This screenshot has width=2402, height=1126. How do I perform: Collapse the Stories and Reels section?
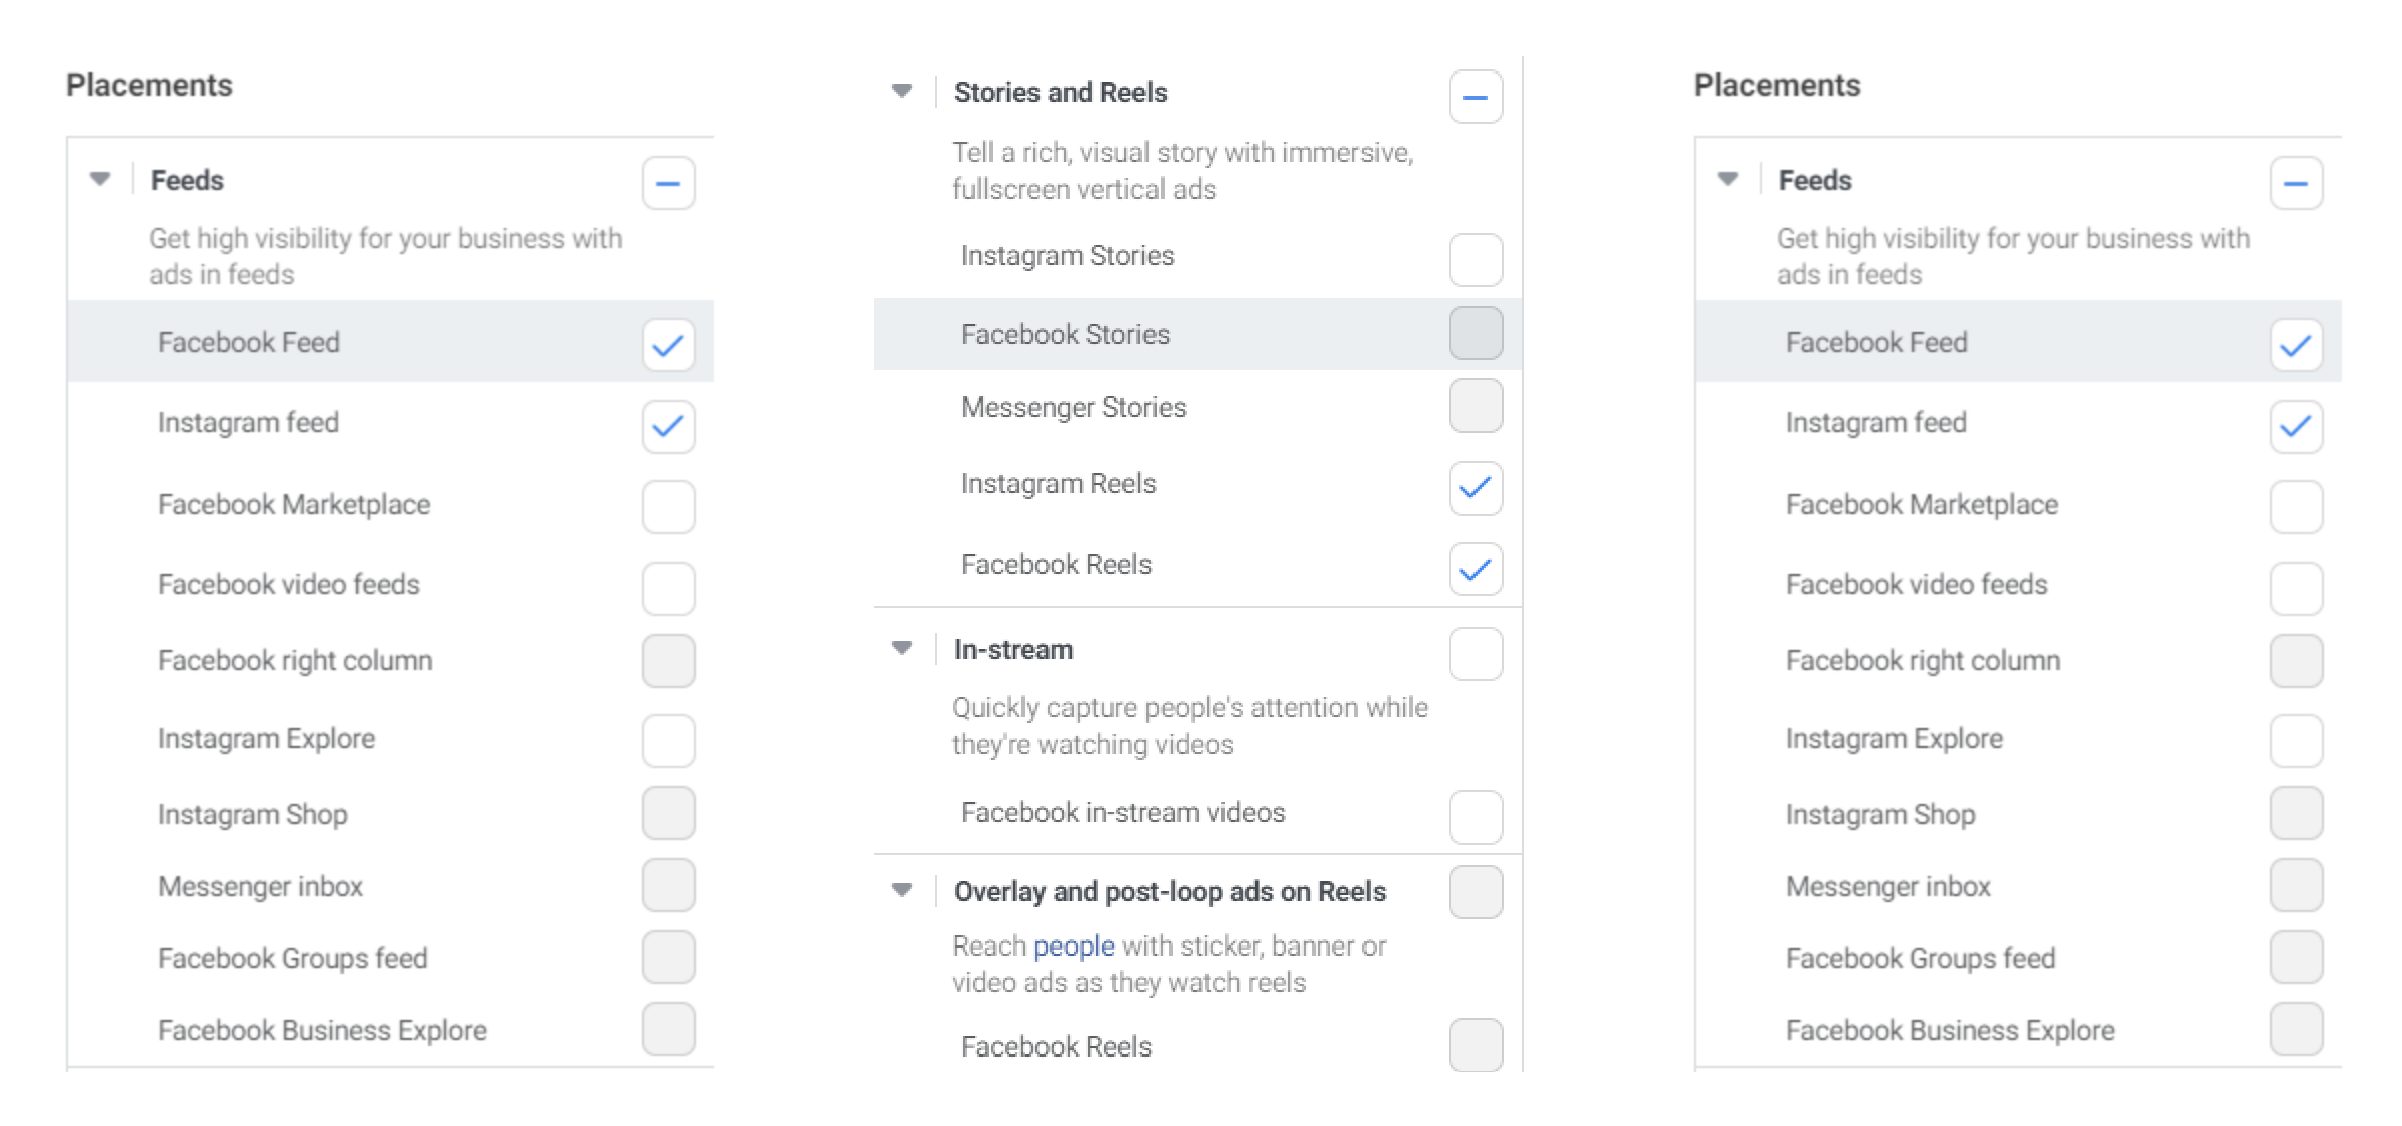[x=902, y=91]
